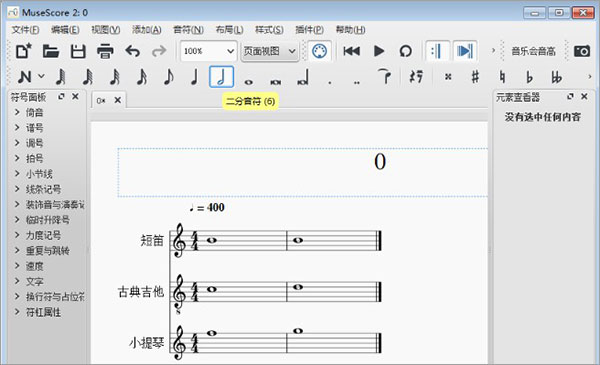Close the 元素查看器 inspector panel
This screenshot has height=365, width=600.
(584, 96)
